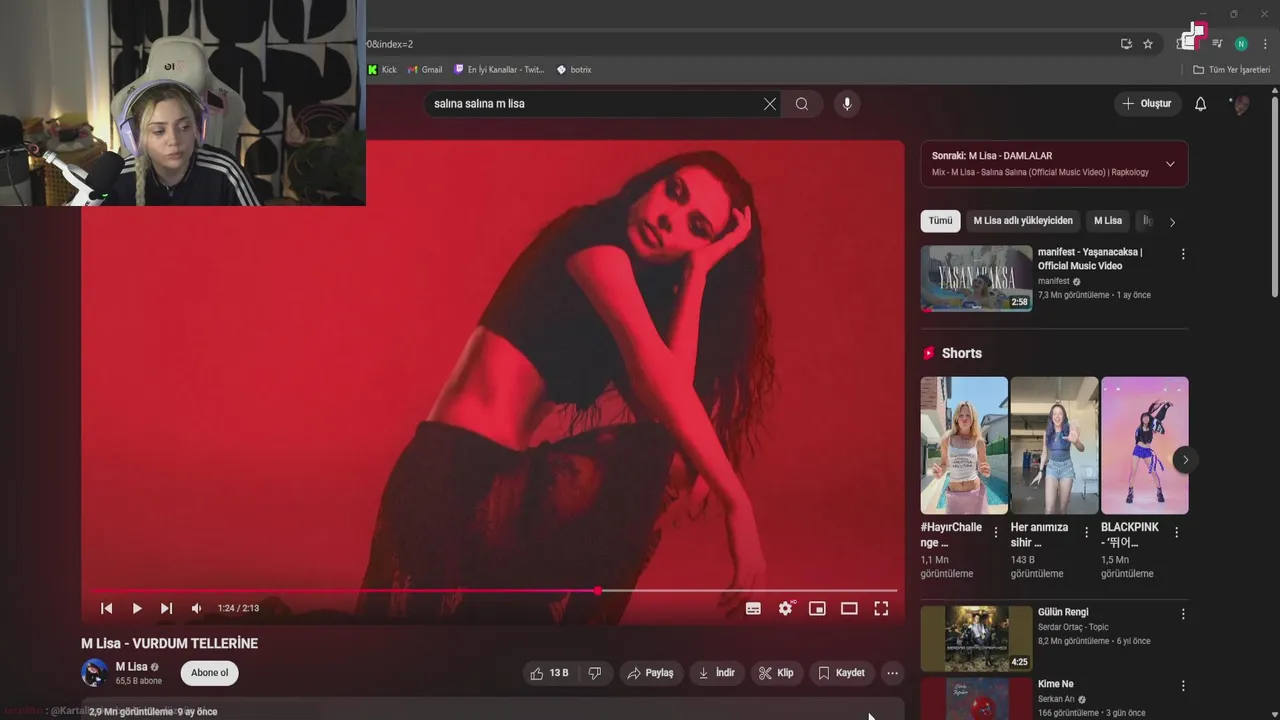Open the notifications bell
The height and width of the screenshot is (720, 1280).
(1201, 104)
